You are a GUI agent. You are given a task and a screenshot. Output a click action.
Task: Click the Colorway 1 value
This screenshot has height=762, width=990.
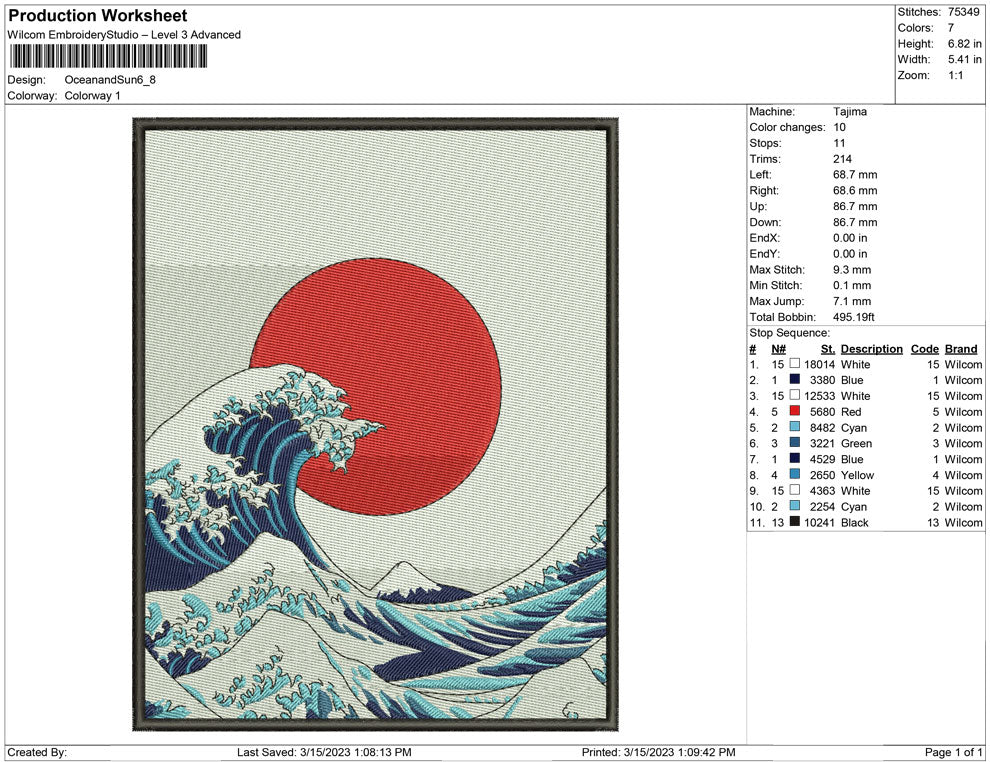pyautogui.click(x=92, y=96)
